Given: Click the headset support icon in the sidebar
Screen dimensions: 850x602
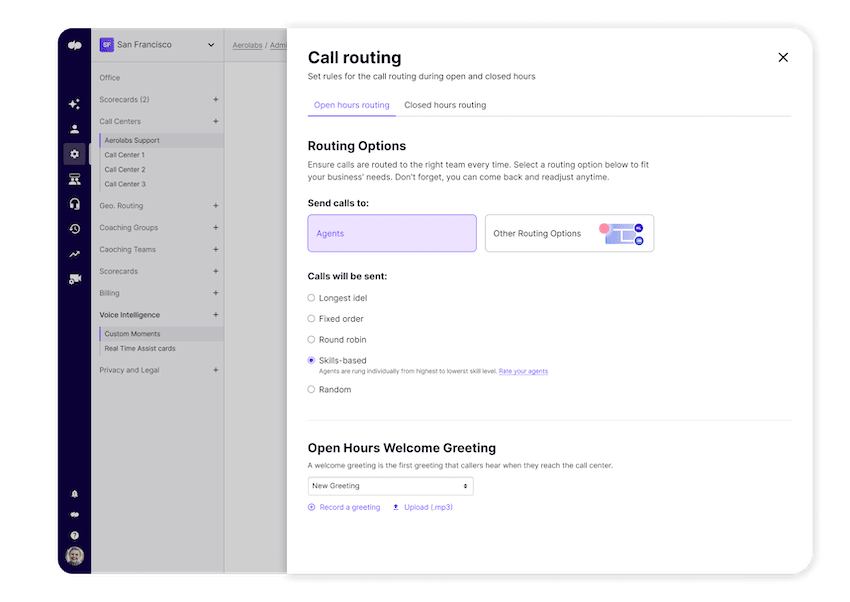Looking at the screenshot, I should pyautogui.click(x=75, y=205).
